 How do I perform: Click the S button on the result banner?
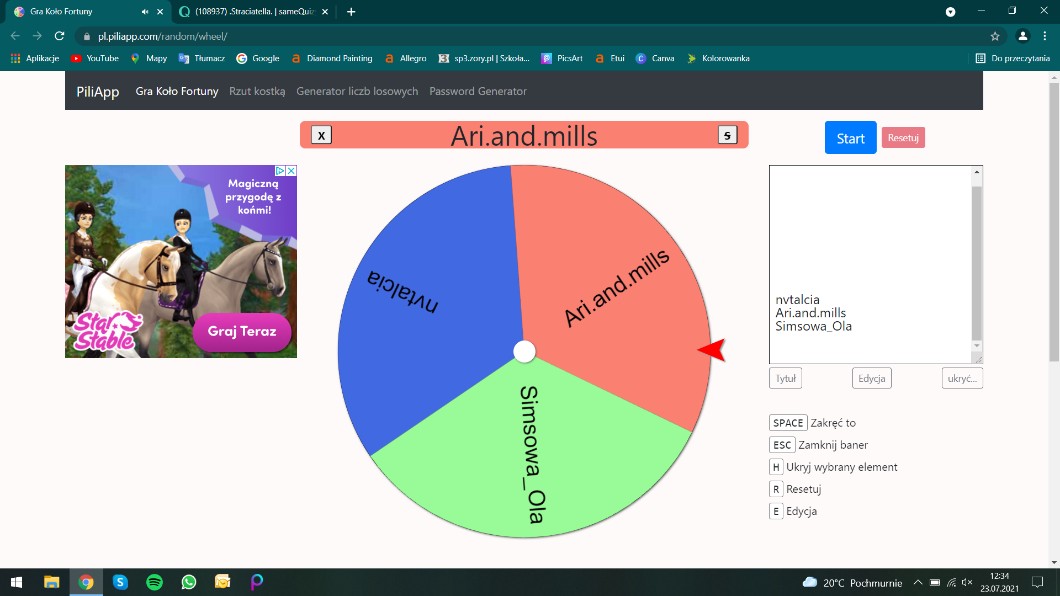pos(727,135)
